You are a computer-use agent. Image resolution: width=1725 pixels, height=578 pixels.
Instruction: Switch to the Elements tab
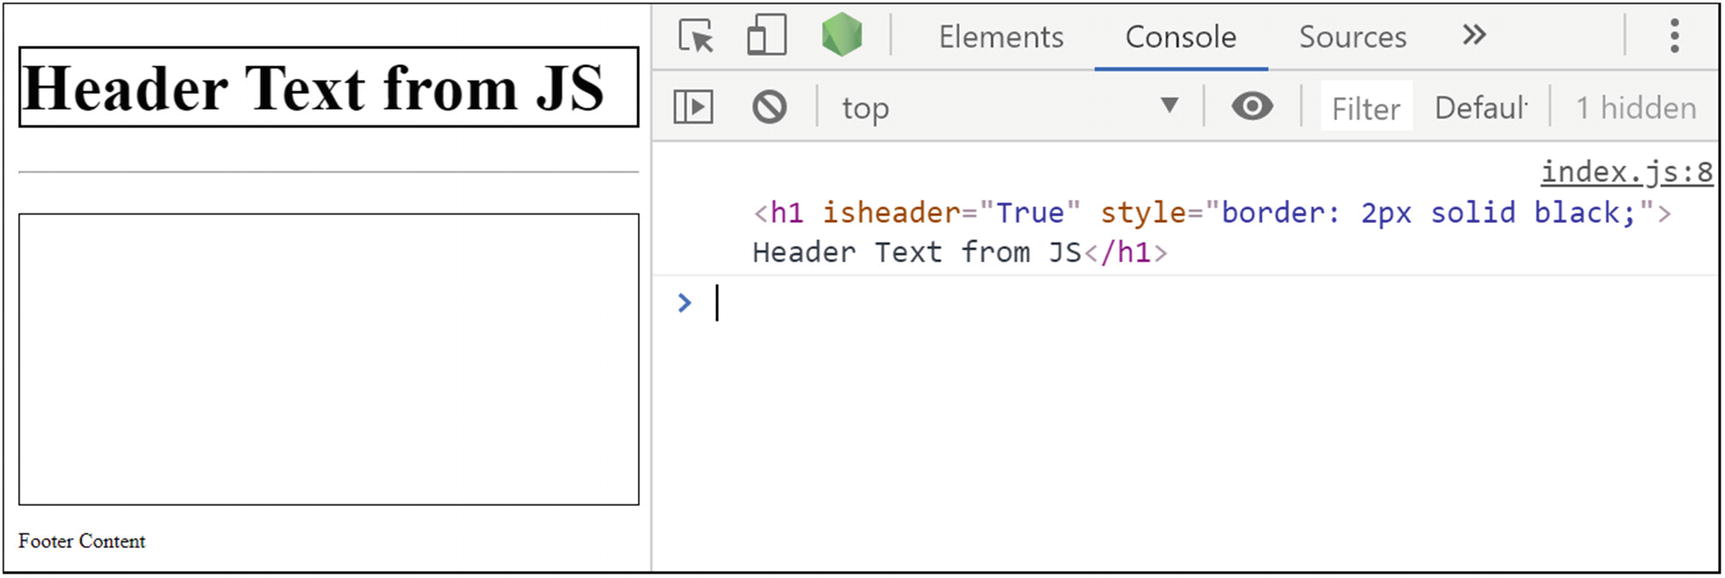1000,37
